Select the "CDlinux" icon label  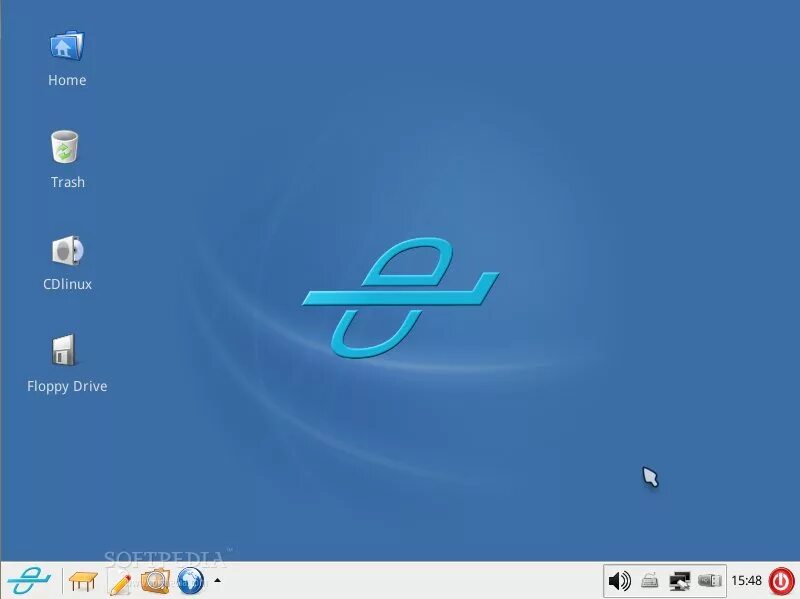pyautogui.click(x=67, y=284)
